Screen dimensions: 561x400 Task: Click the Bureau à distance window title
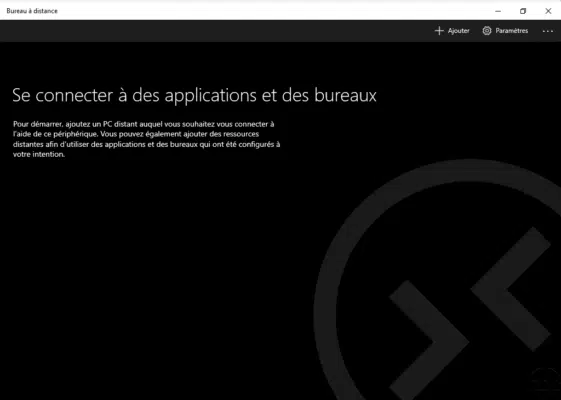[32, 11]
